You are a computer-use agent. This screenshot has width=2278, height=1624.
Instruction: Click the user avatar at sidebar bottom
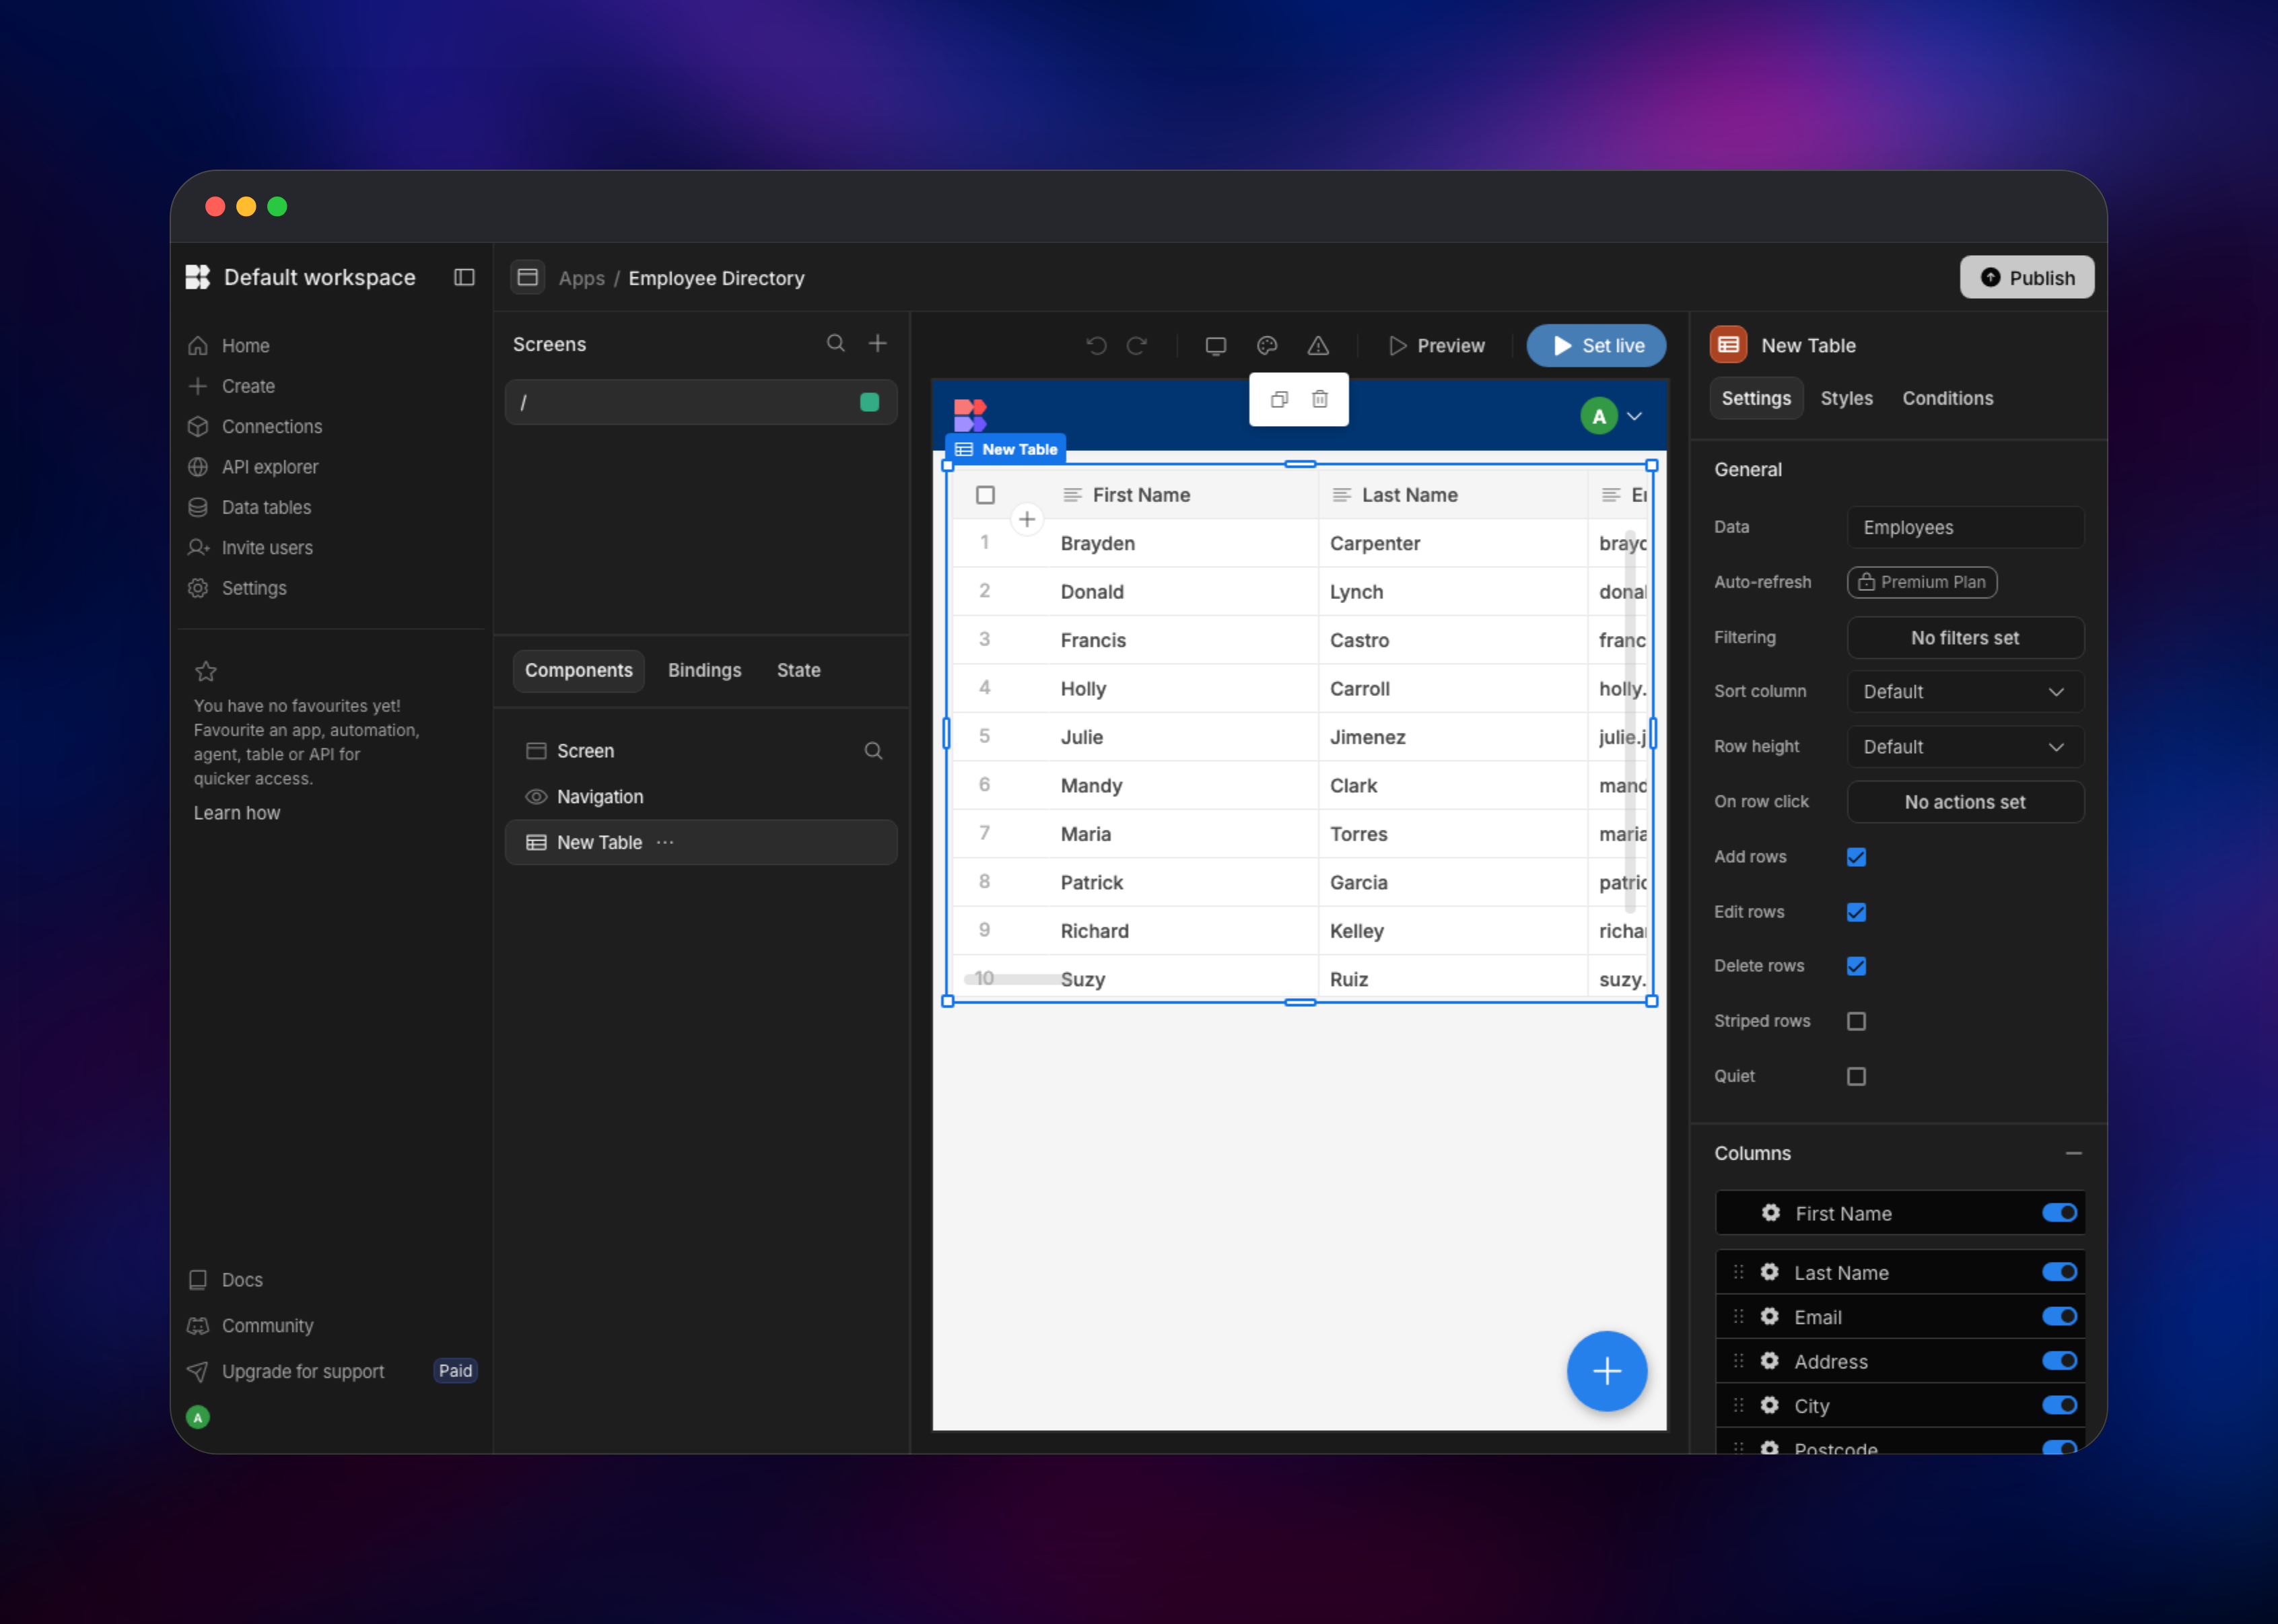[198, 1417]
